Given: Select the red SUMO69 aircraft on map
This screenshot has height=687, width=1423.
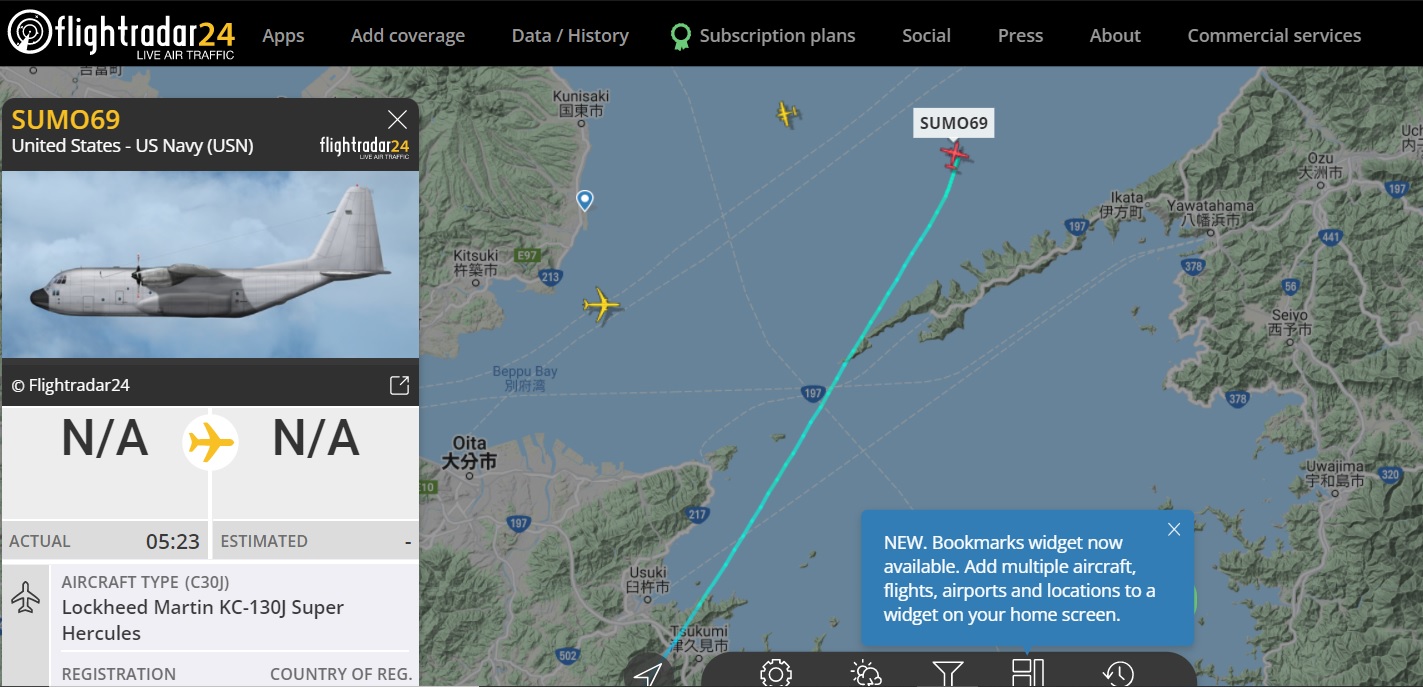Looking at the screenshot, I should pos(955,155).
